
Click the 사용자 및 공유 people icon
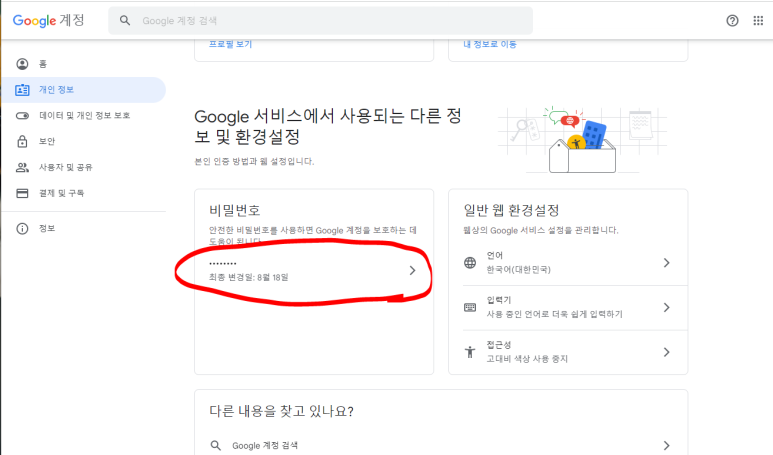(22, 167)
